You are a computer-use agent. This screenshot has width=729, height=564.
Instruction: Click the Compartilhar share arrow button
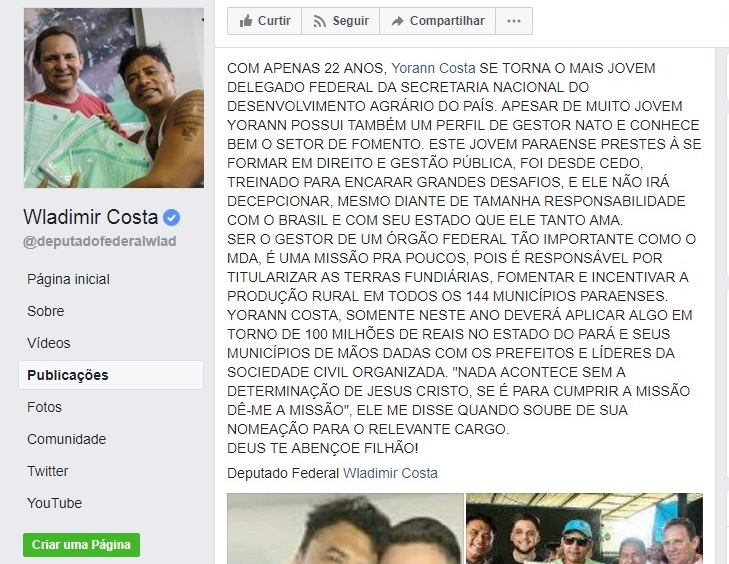click(x=437, y=21)
